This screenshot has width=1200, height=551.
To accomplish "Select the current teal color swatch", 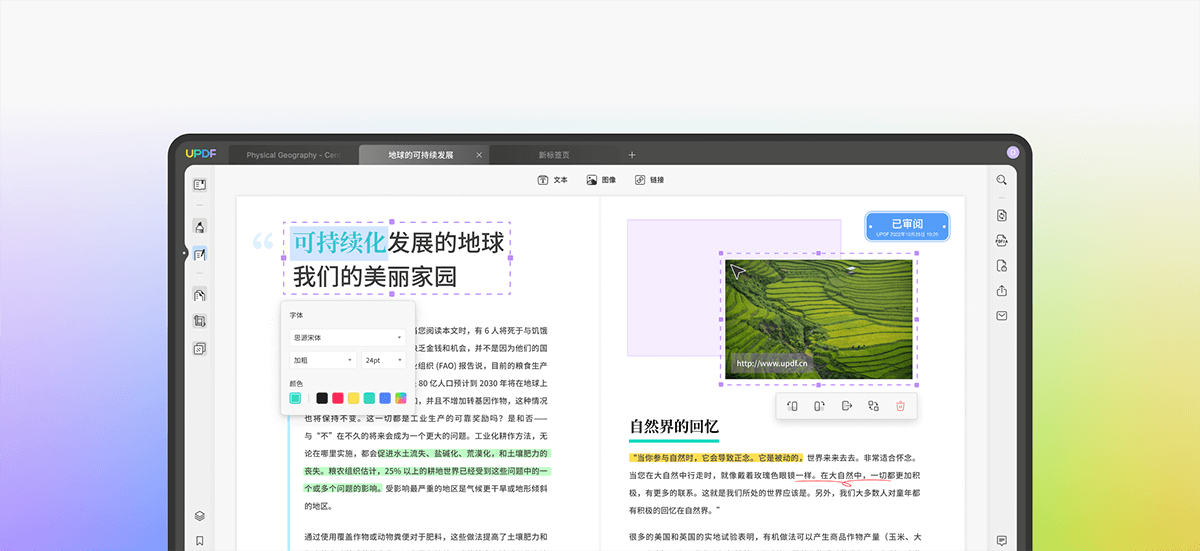I will (296, 398).
